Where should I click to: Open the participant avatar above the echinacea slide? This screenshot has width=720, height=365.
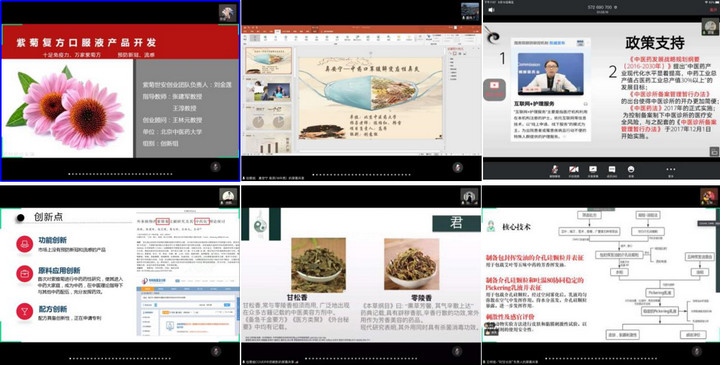click(228, 12)
